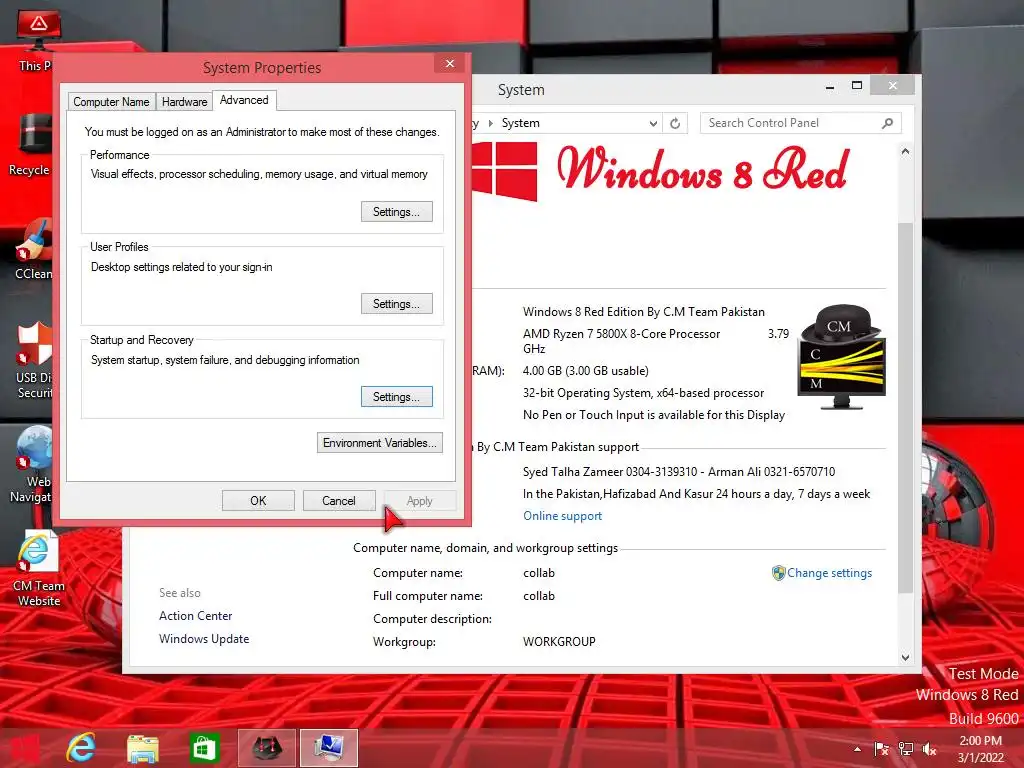
Task: Open Environment Variables dialog
Action: tap(379, 443)
